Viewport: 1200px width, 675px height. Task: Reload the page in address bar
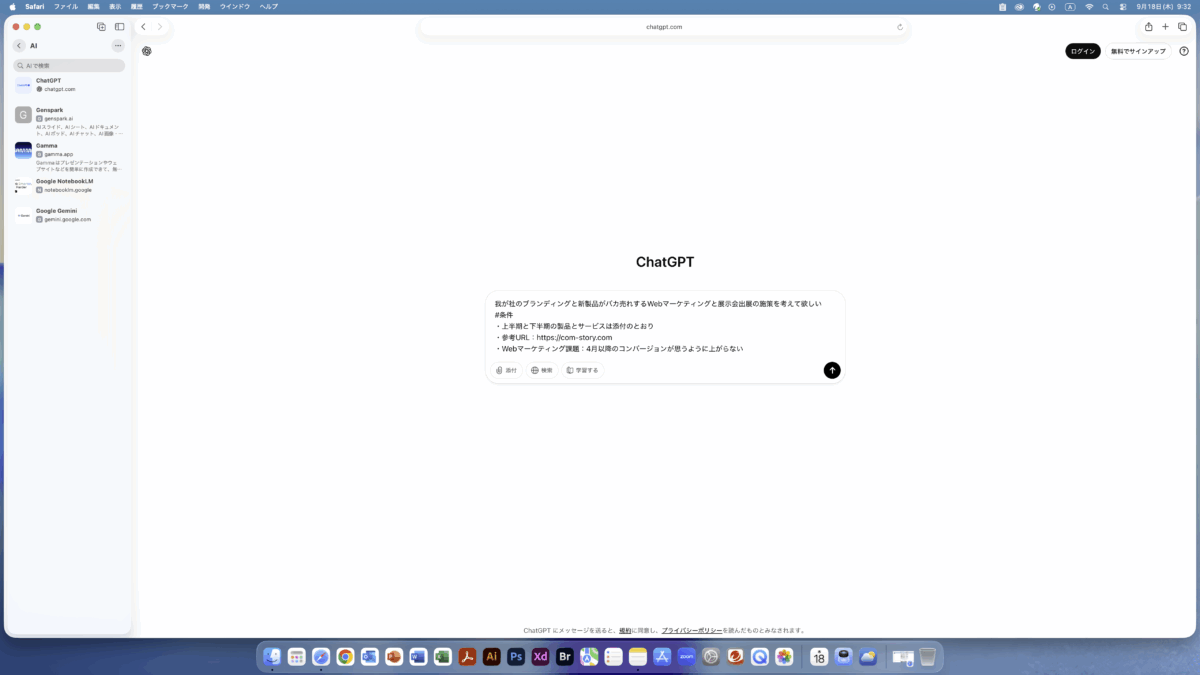coord(900,27)
